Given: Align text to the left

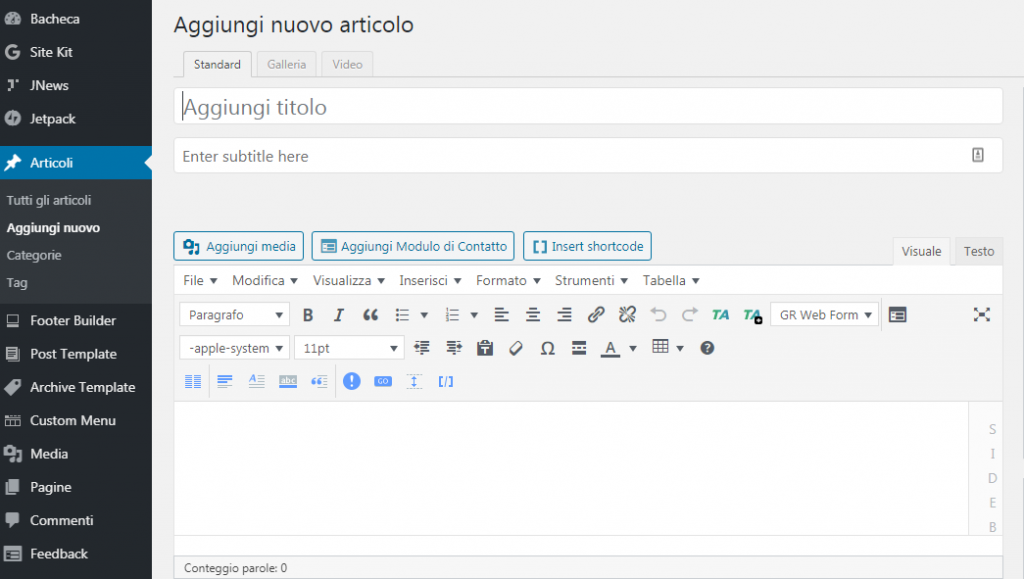Looking at the screenshot, I should pos(502,315).
